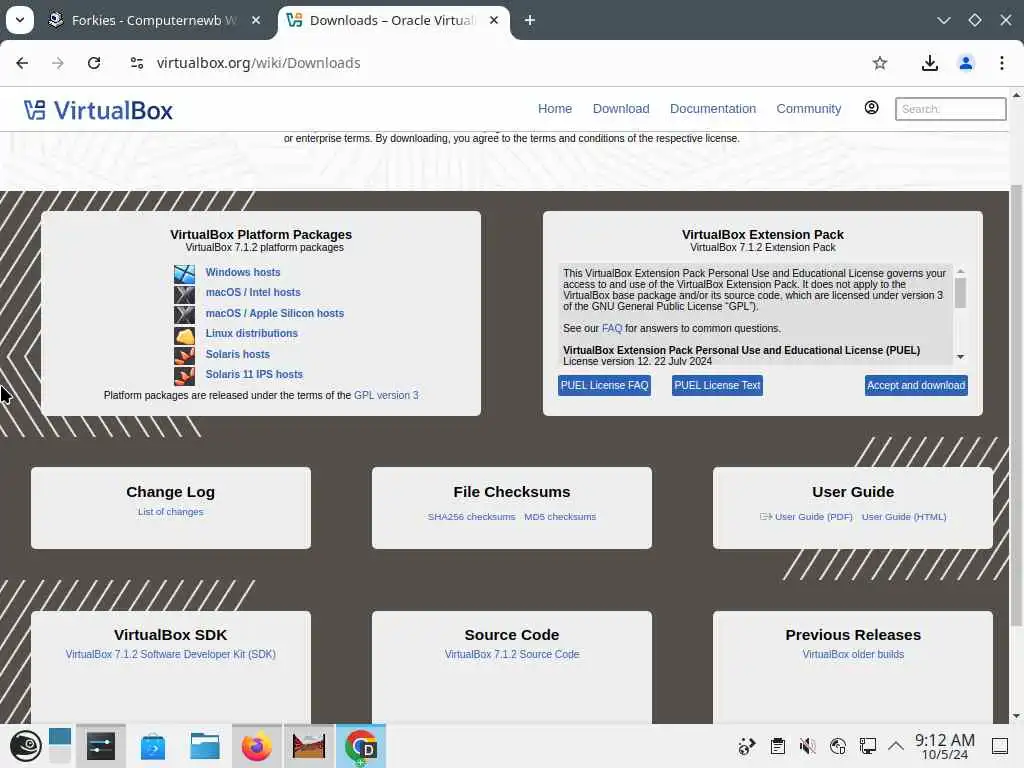This screenshot has height=768, width=1024.
Task: Open the account icon in site header
Action: pyautogui.click(x=871, y=108)
